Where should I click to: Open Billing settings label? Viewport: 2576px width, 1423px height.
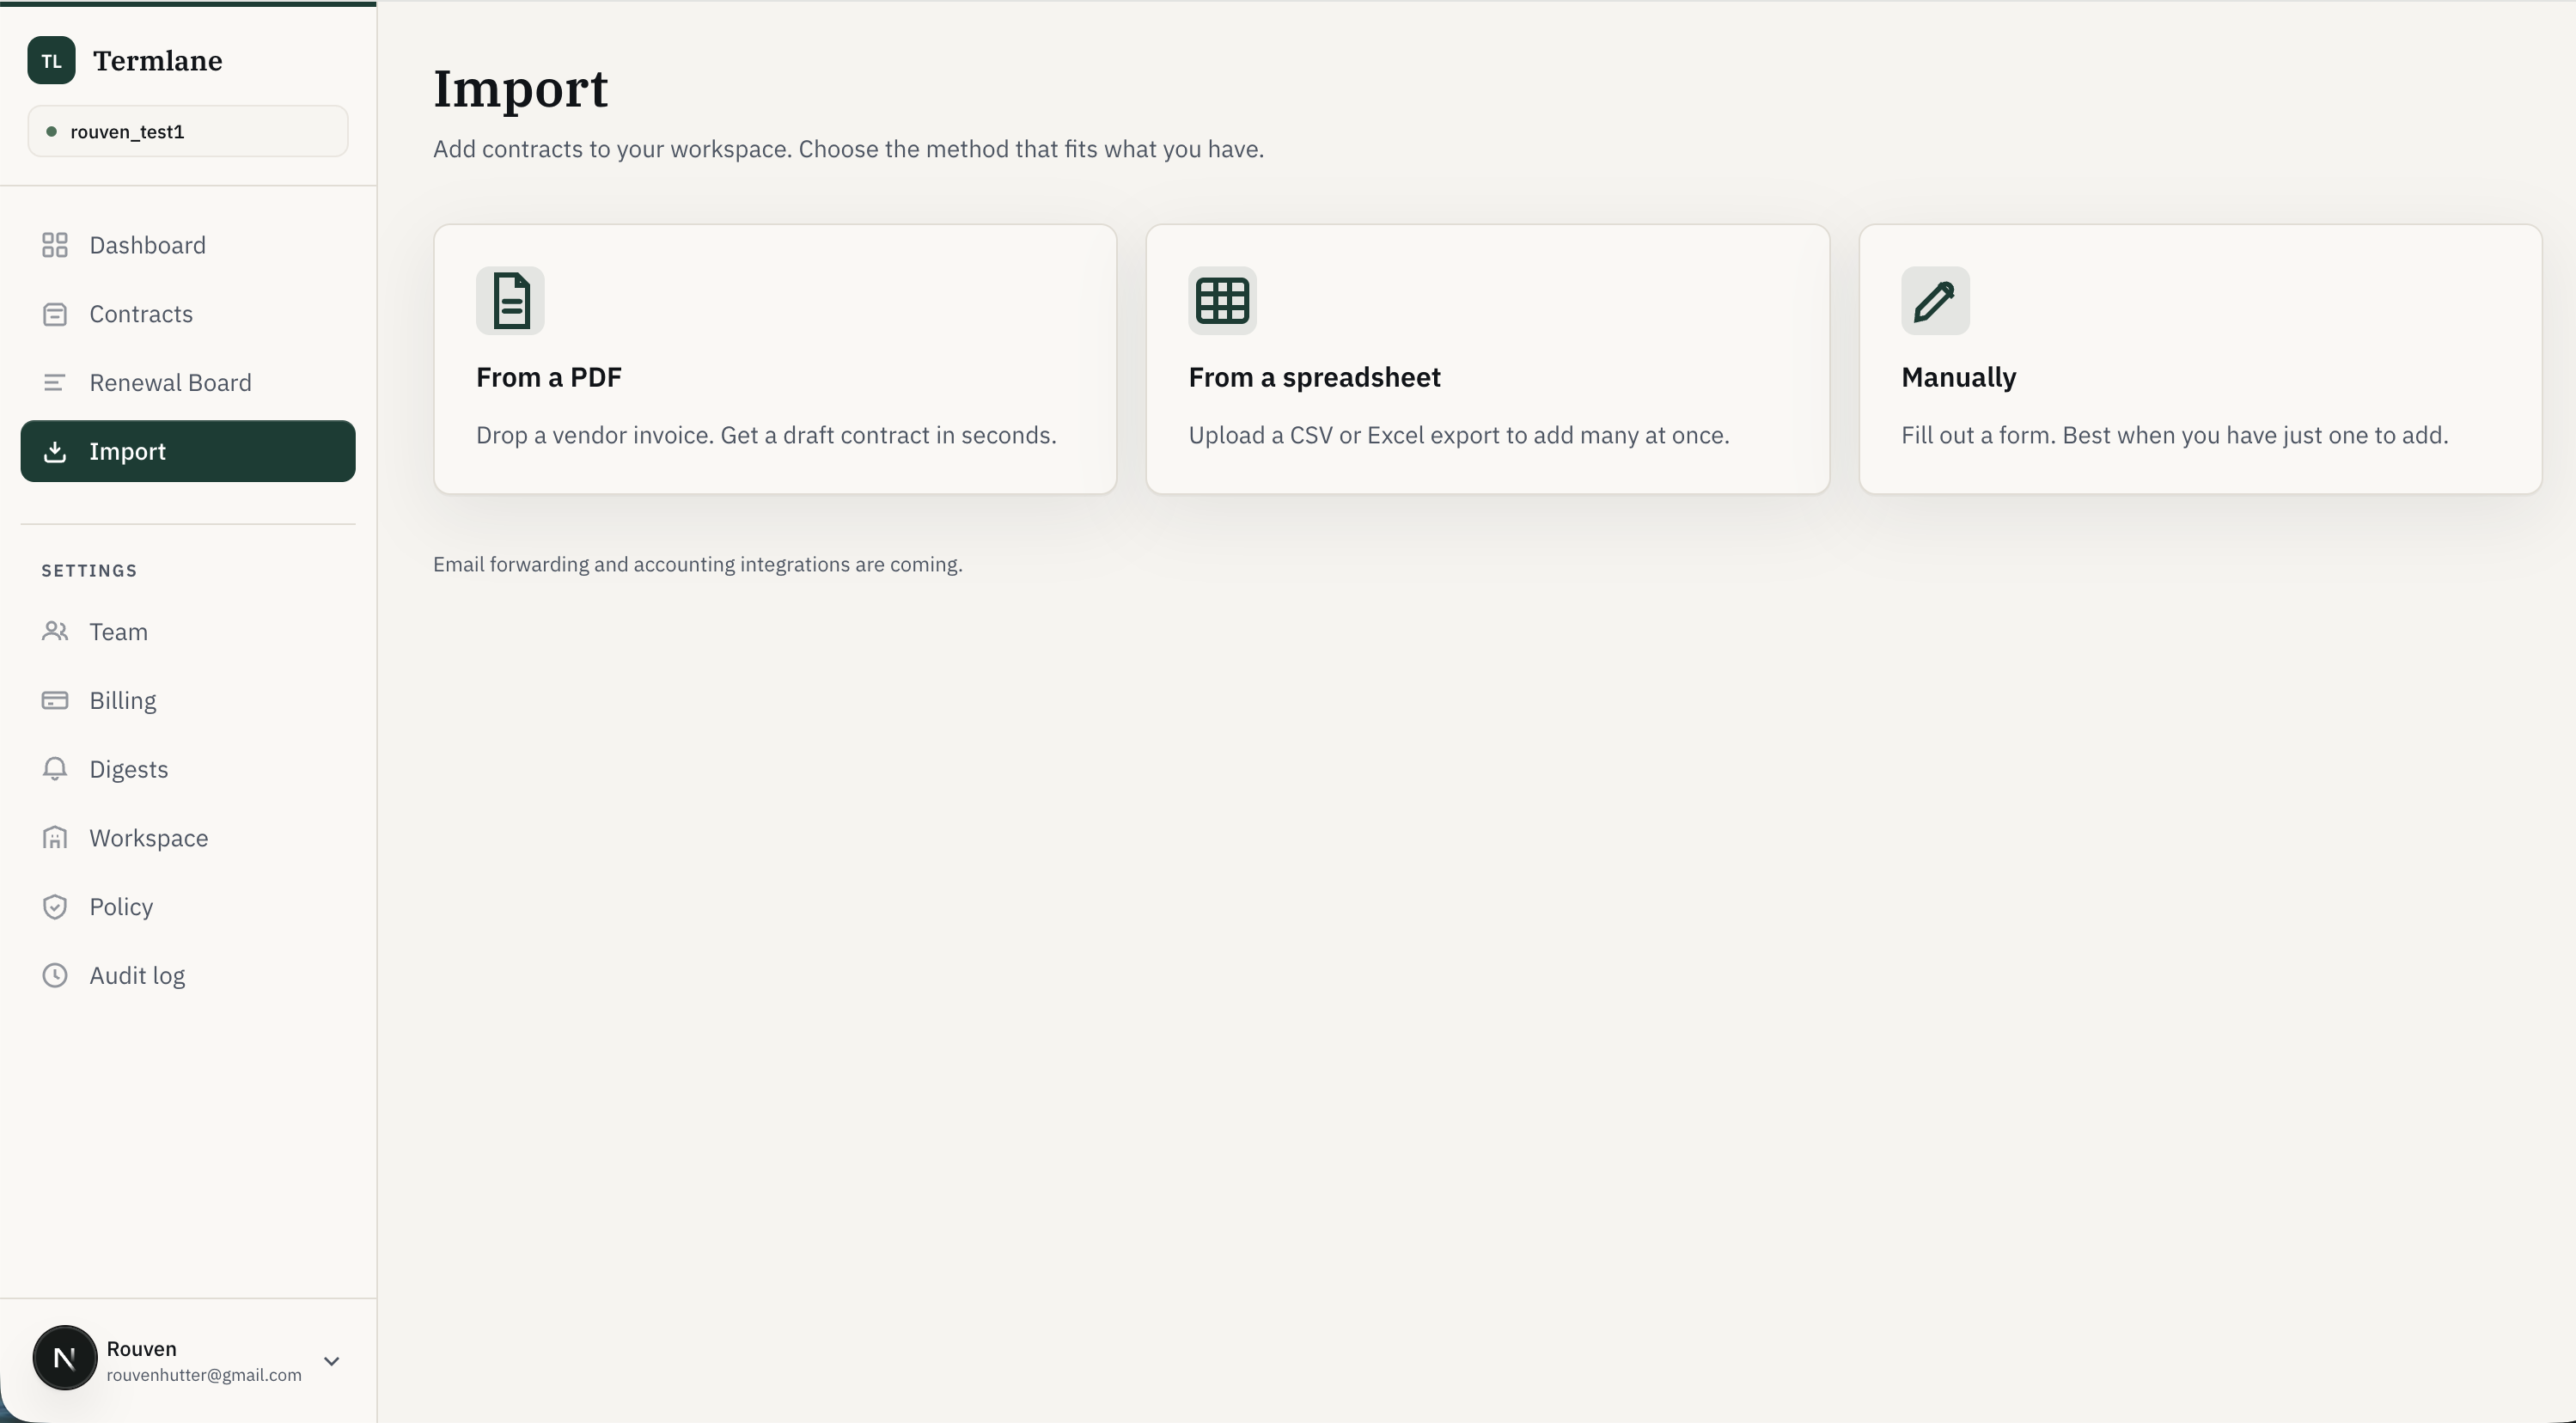point(123,700)
